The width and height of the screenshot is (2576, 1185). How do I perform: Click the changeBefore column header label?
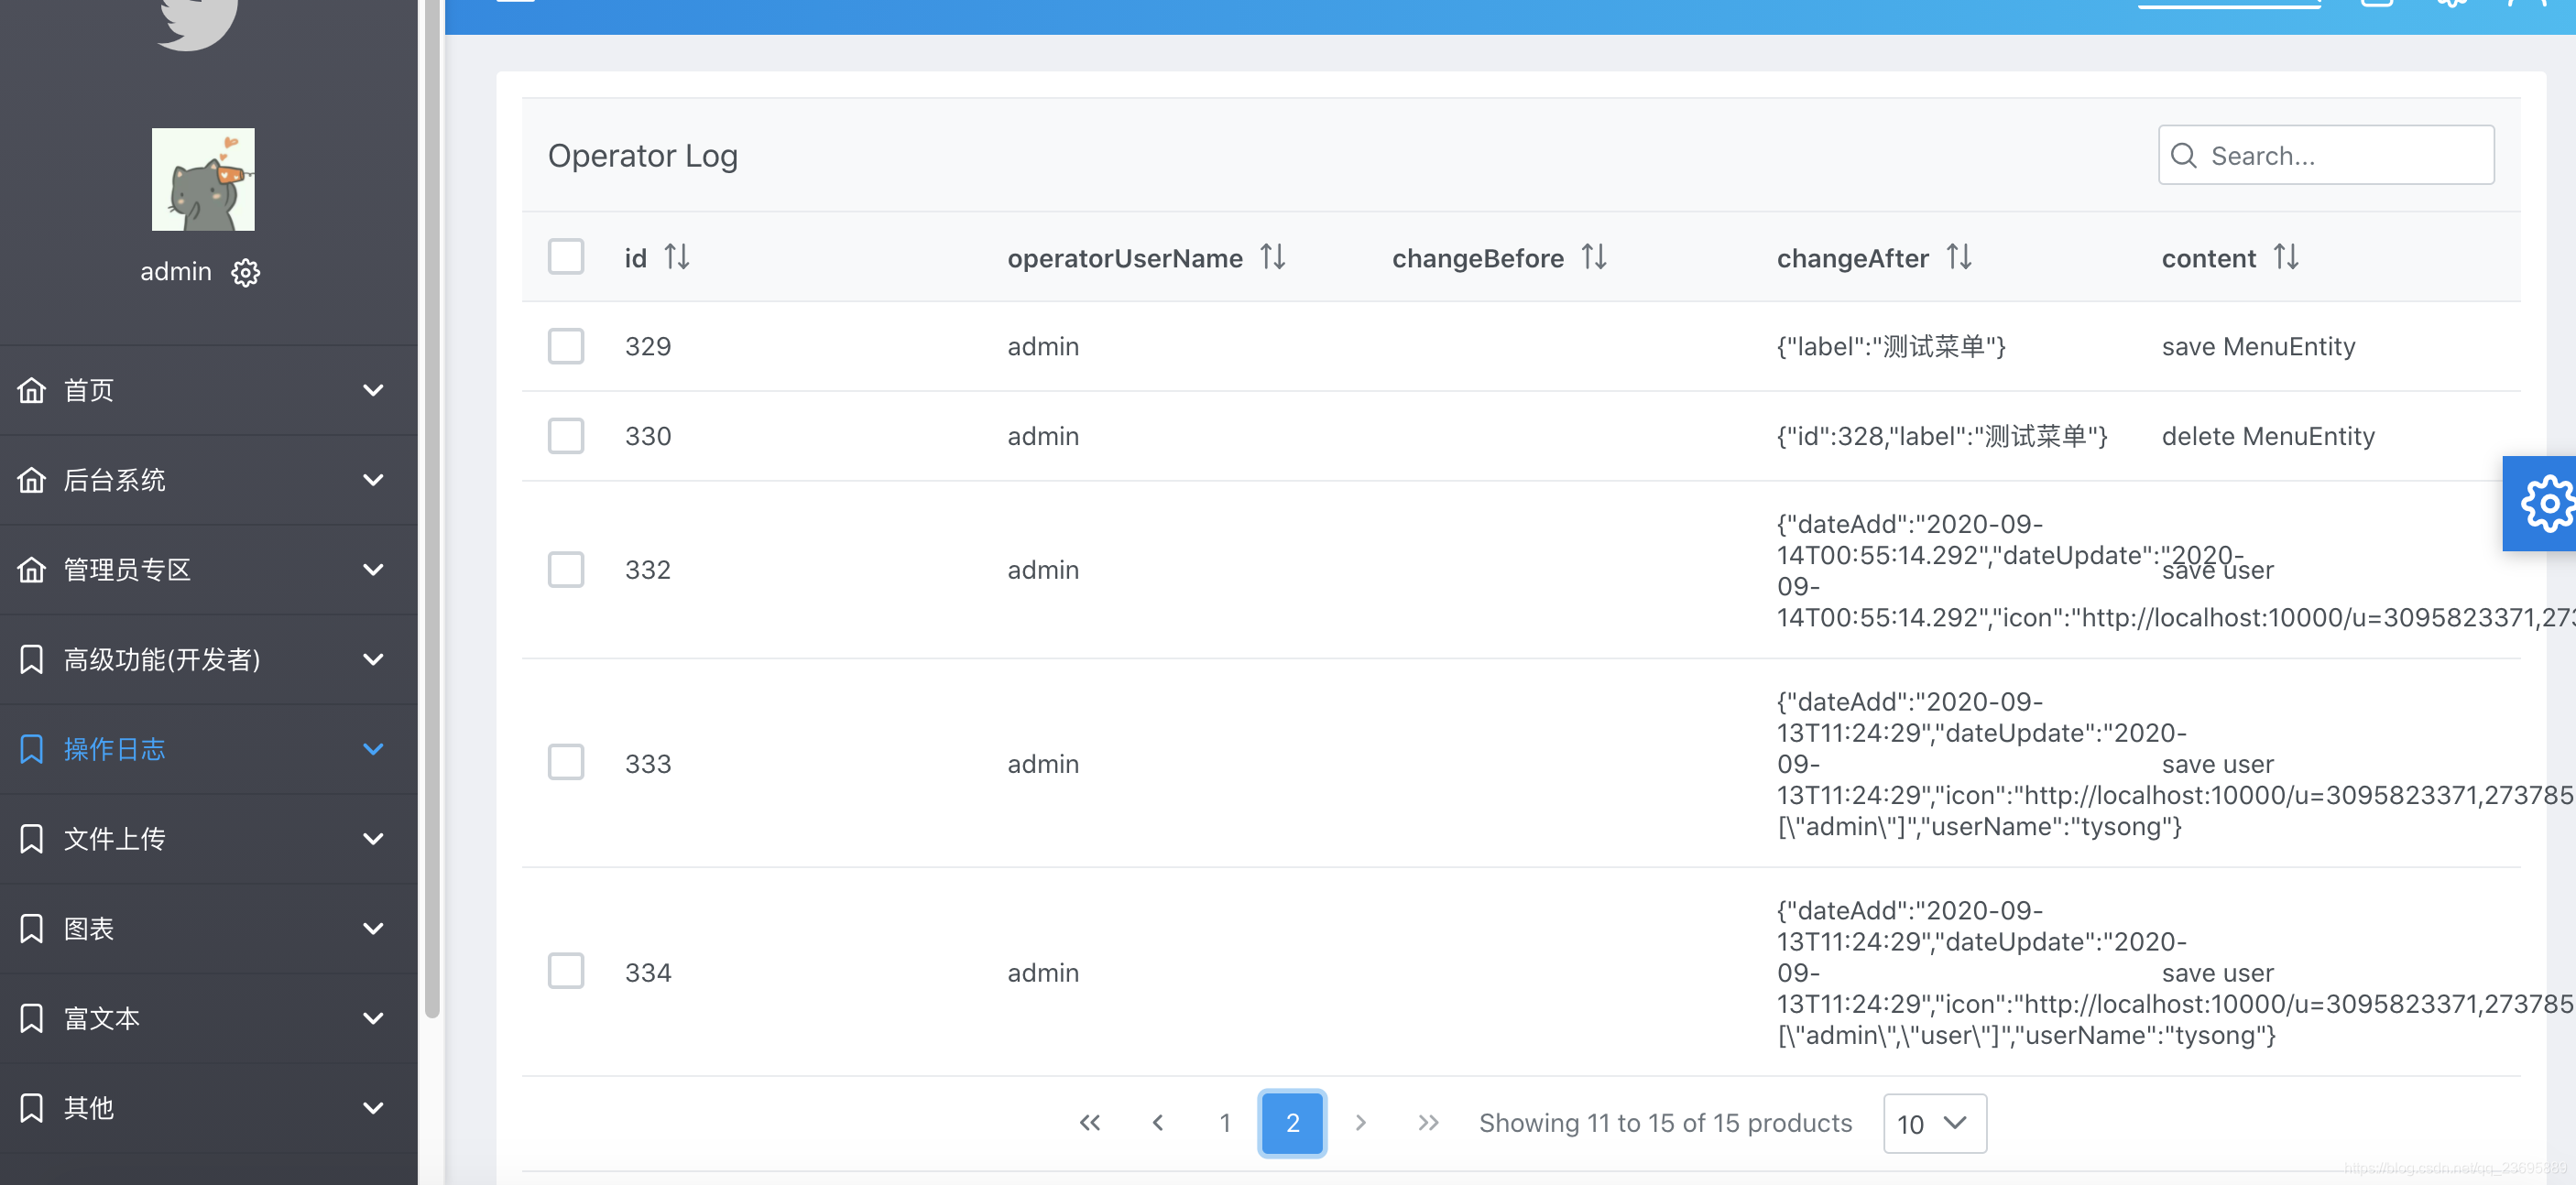pyautogui.click(x=1478, y=258)
